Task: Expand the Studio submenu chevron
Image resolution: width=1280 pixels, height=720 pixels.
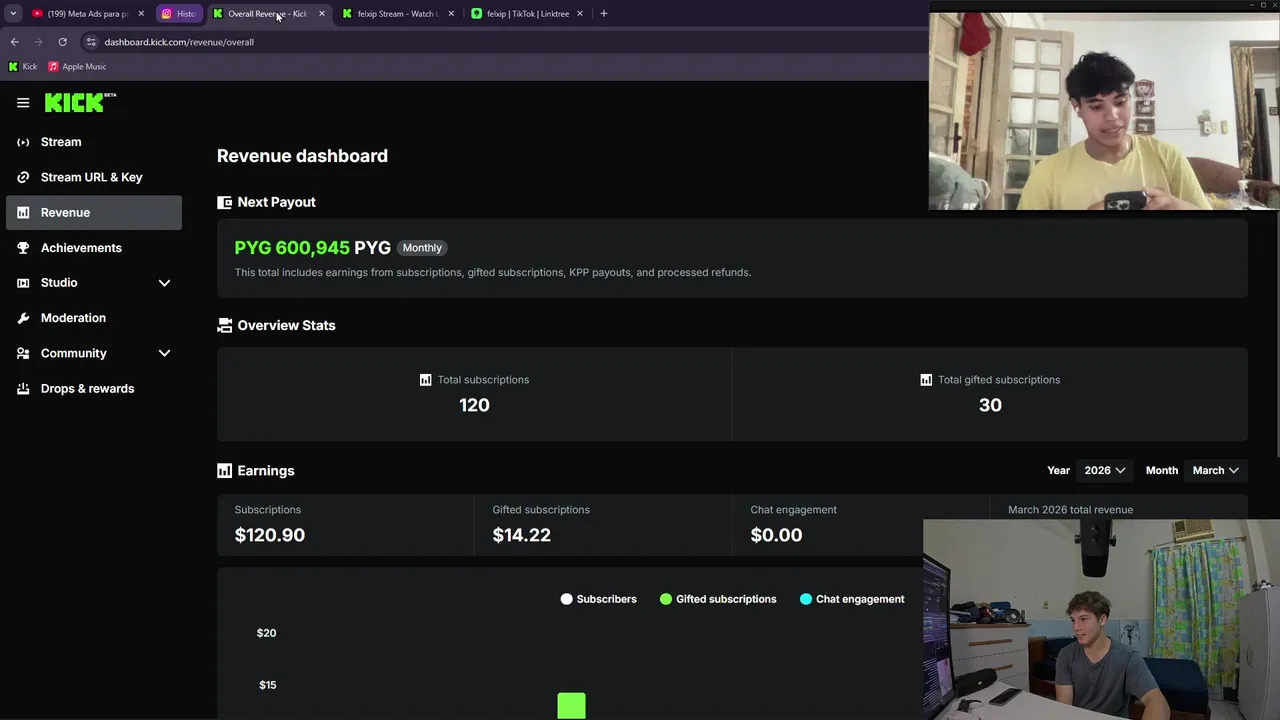Action: click(x=164, y=283)
